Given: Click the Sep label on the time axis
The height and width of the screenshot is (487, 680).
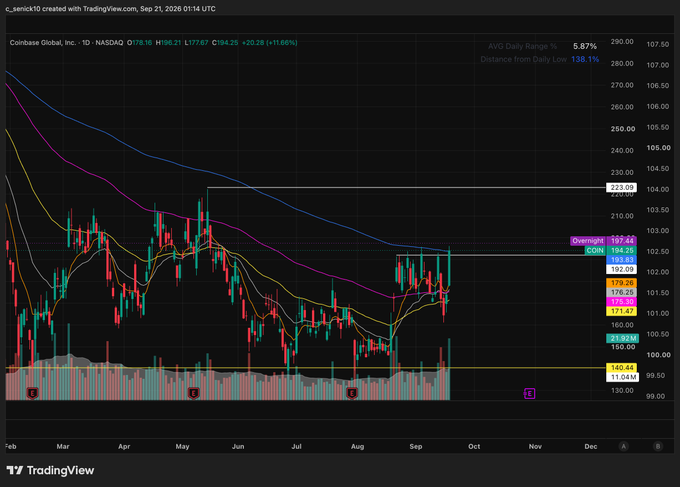Looking at the screenshot, I should point(415,446).
